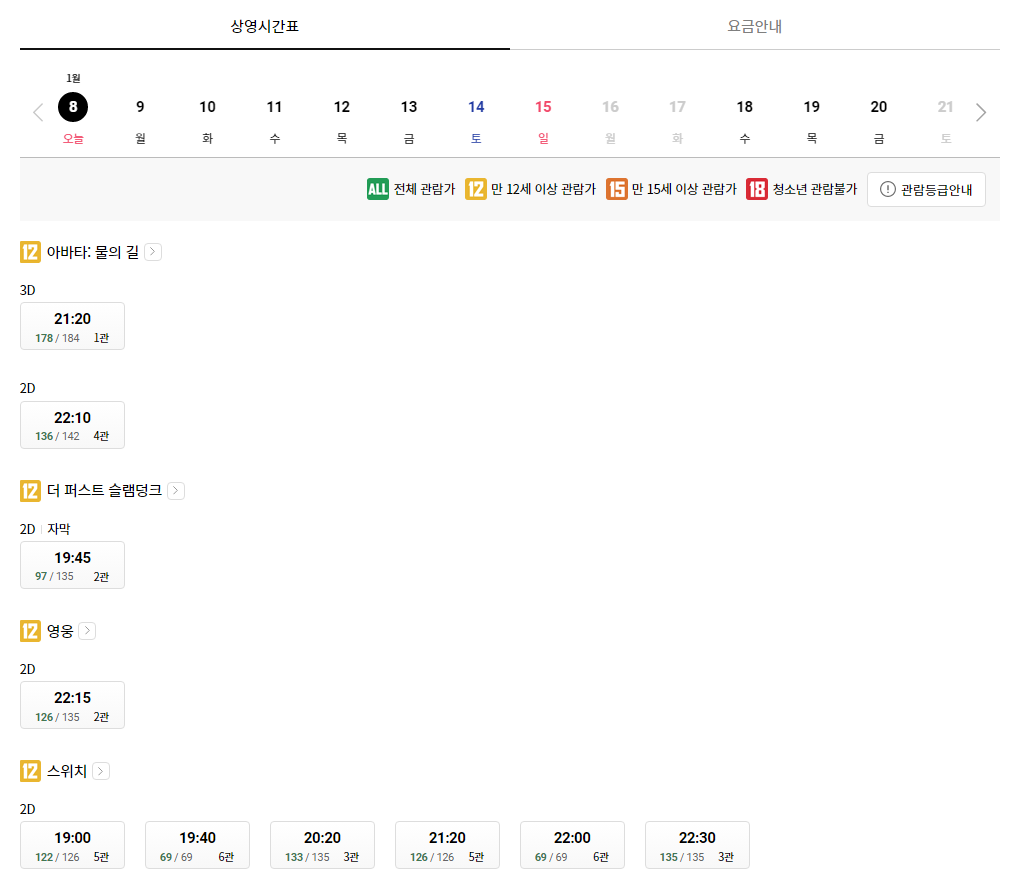Image resolution: width=1020 pixels, height=880 pixels.
Task: Open the 요금안내 tab
Action: click(755, 26)
